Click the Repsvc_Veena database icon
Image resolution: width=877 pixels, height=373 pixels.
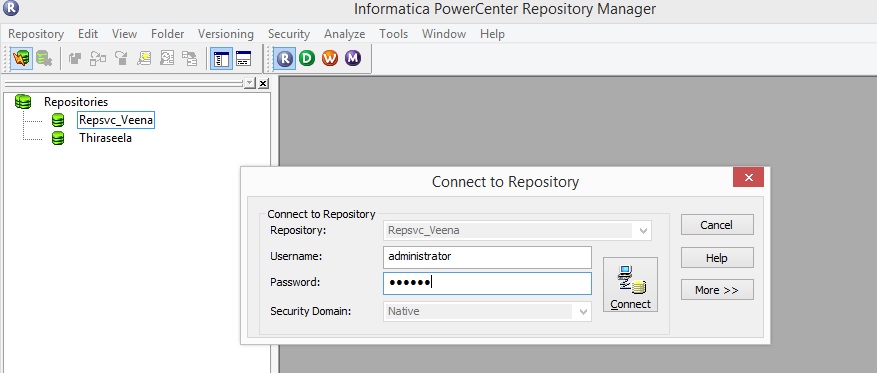pyautogui.click(x=58, y=120)
